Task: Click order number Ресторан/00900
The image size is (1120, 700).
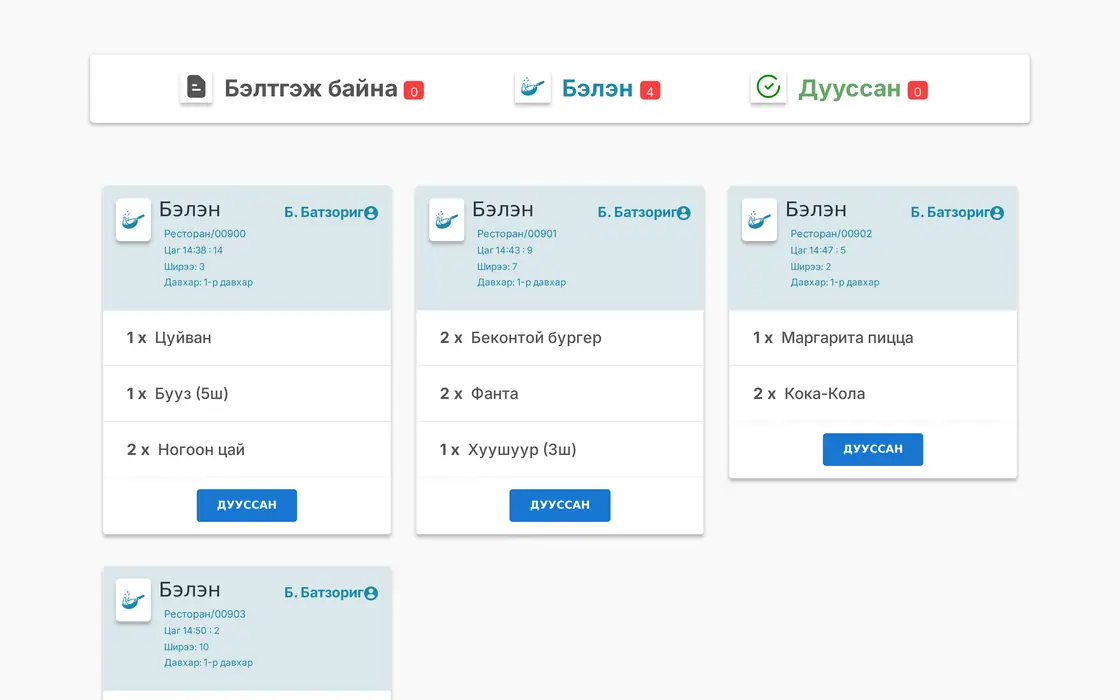Action: point(205,234)
